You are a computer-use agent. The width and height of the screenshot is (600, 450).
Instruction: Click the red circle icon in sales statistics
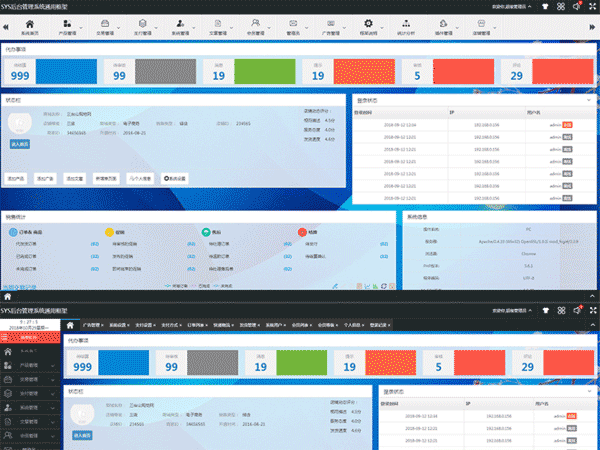[301, 232]
